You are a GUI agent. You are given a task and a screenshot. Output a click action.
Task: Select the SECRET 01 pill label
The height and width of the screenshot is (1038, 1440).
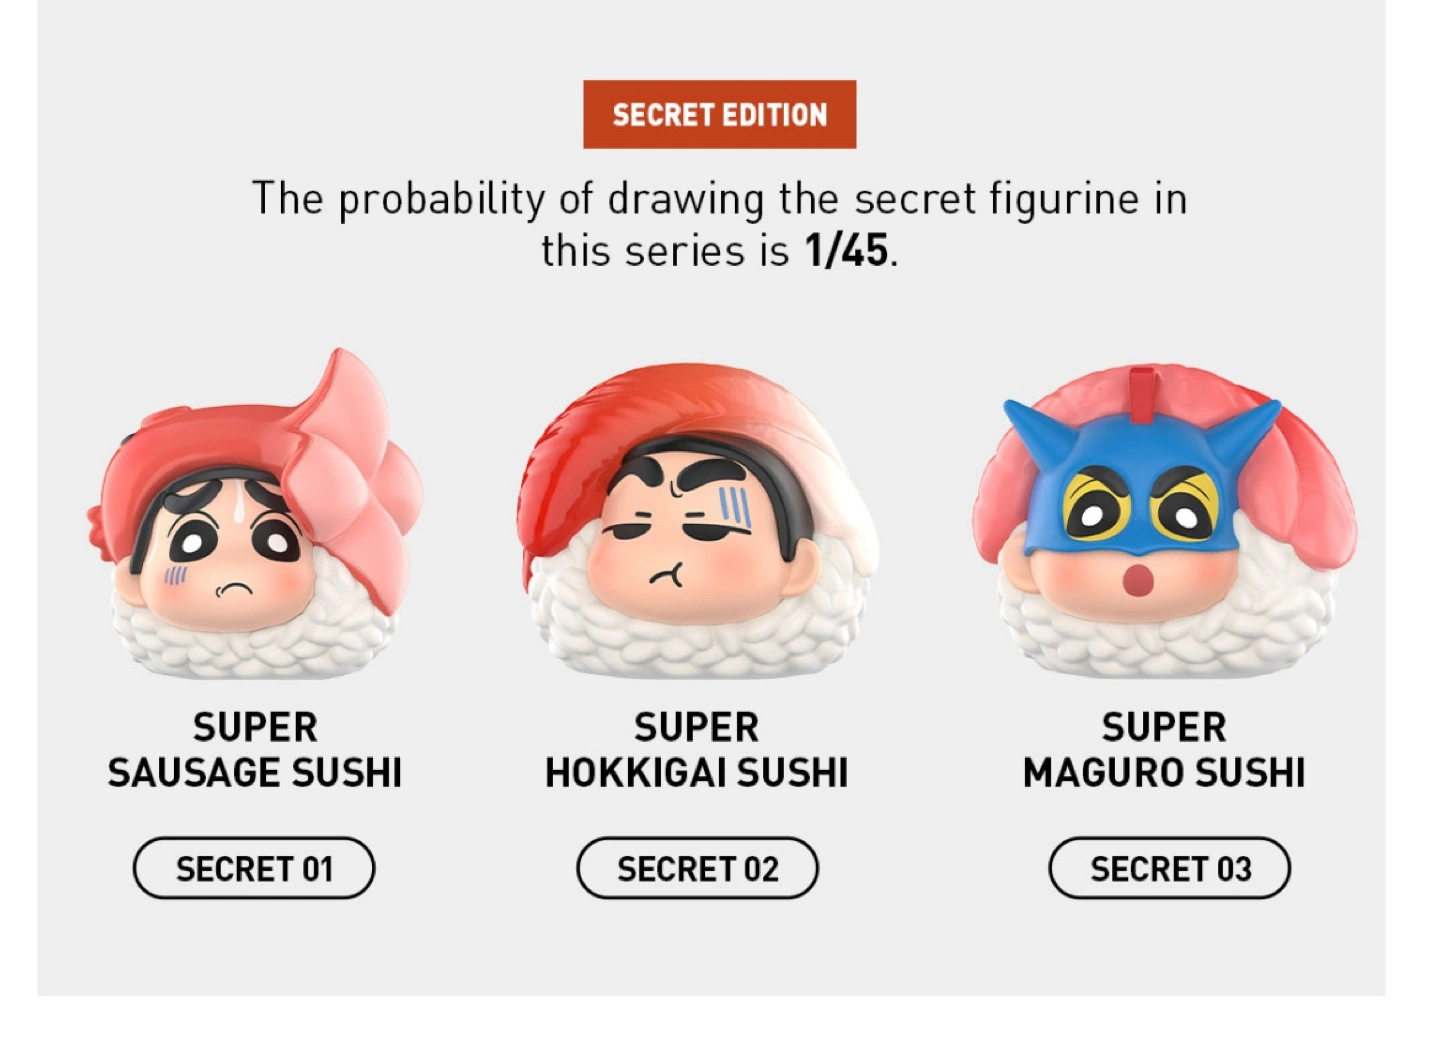254,868
